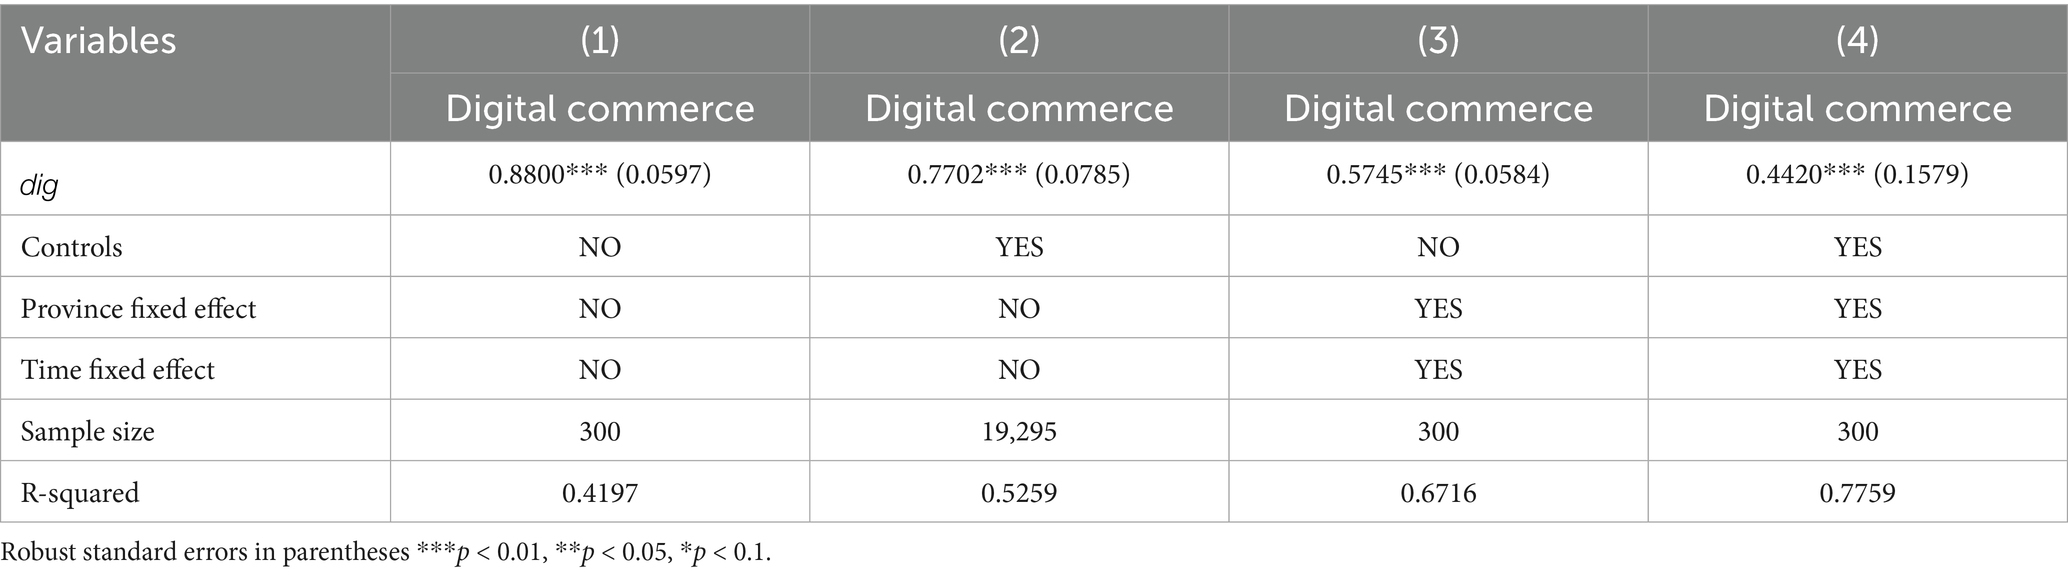The width and height of the screenshot is (2068, 576).
Task: Click the 0.4197 R-squared value
Action: click(599, 492)
